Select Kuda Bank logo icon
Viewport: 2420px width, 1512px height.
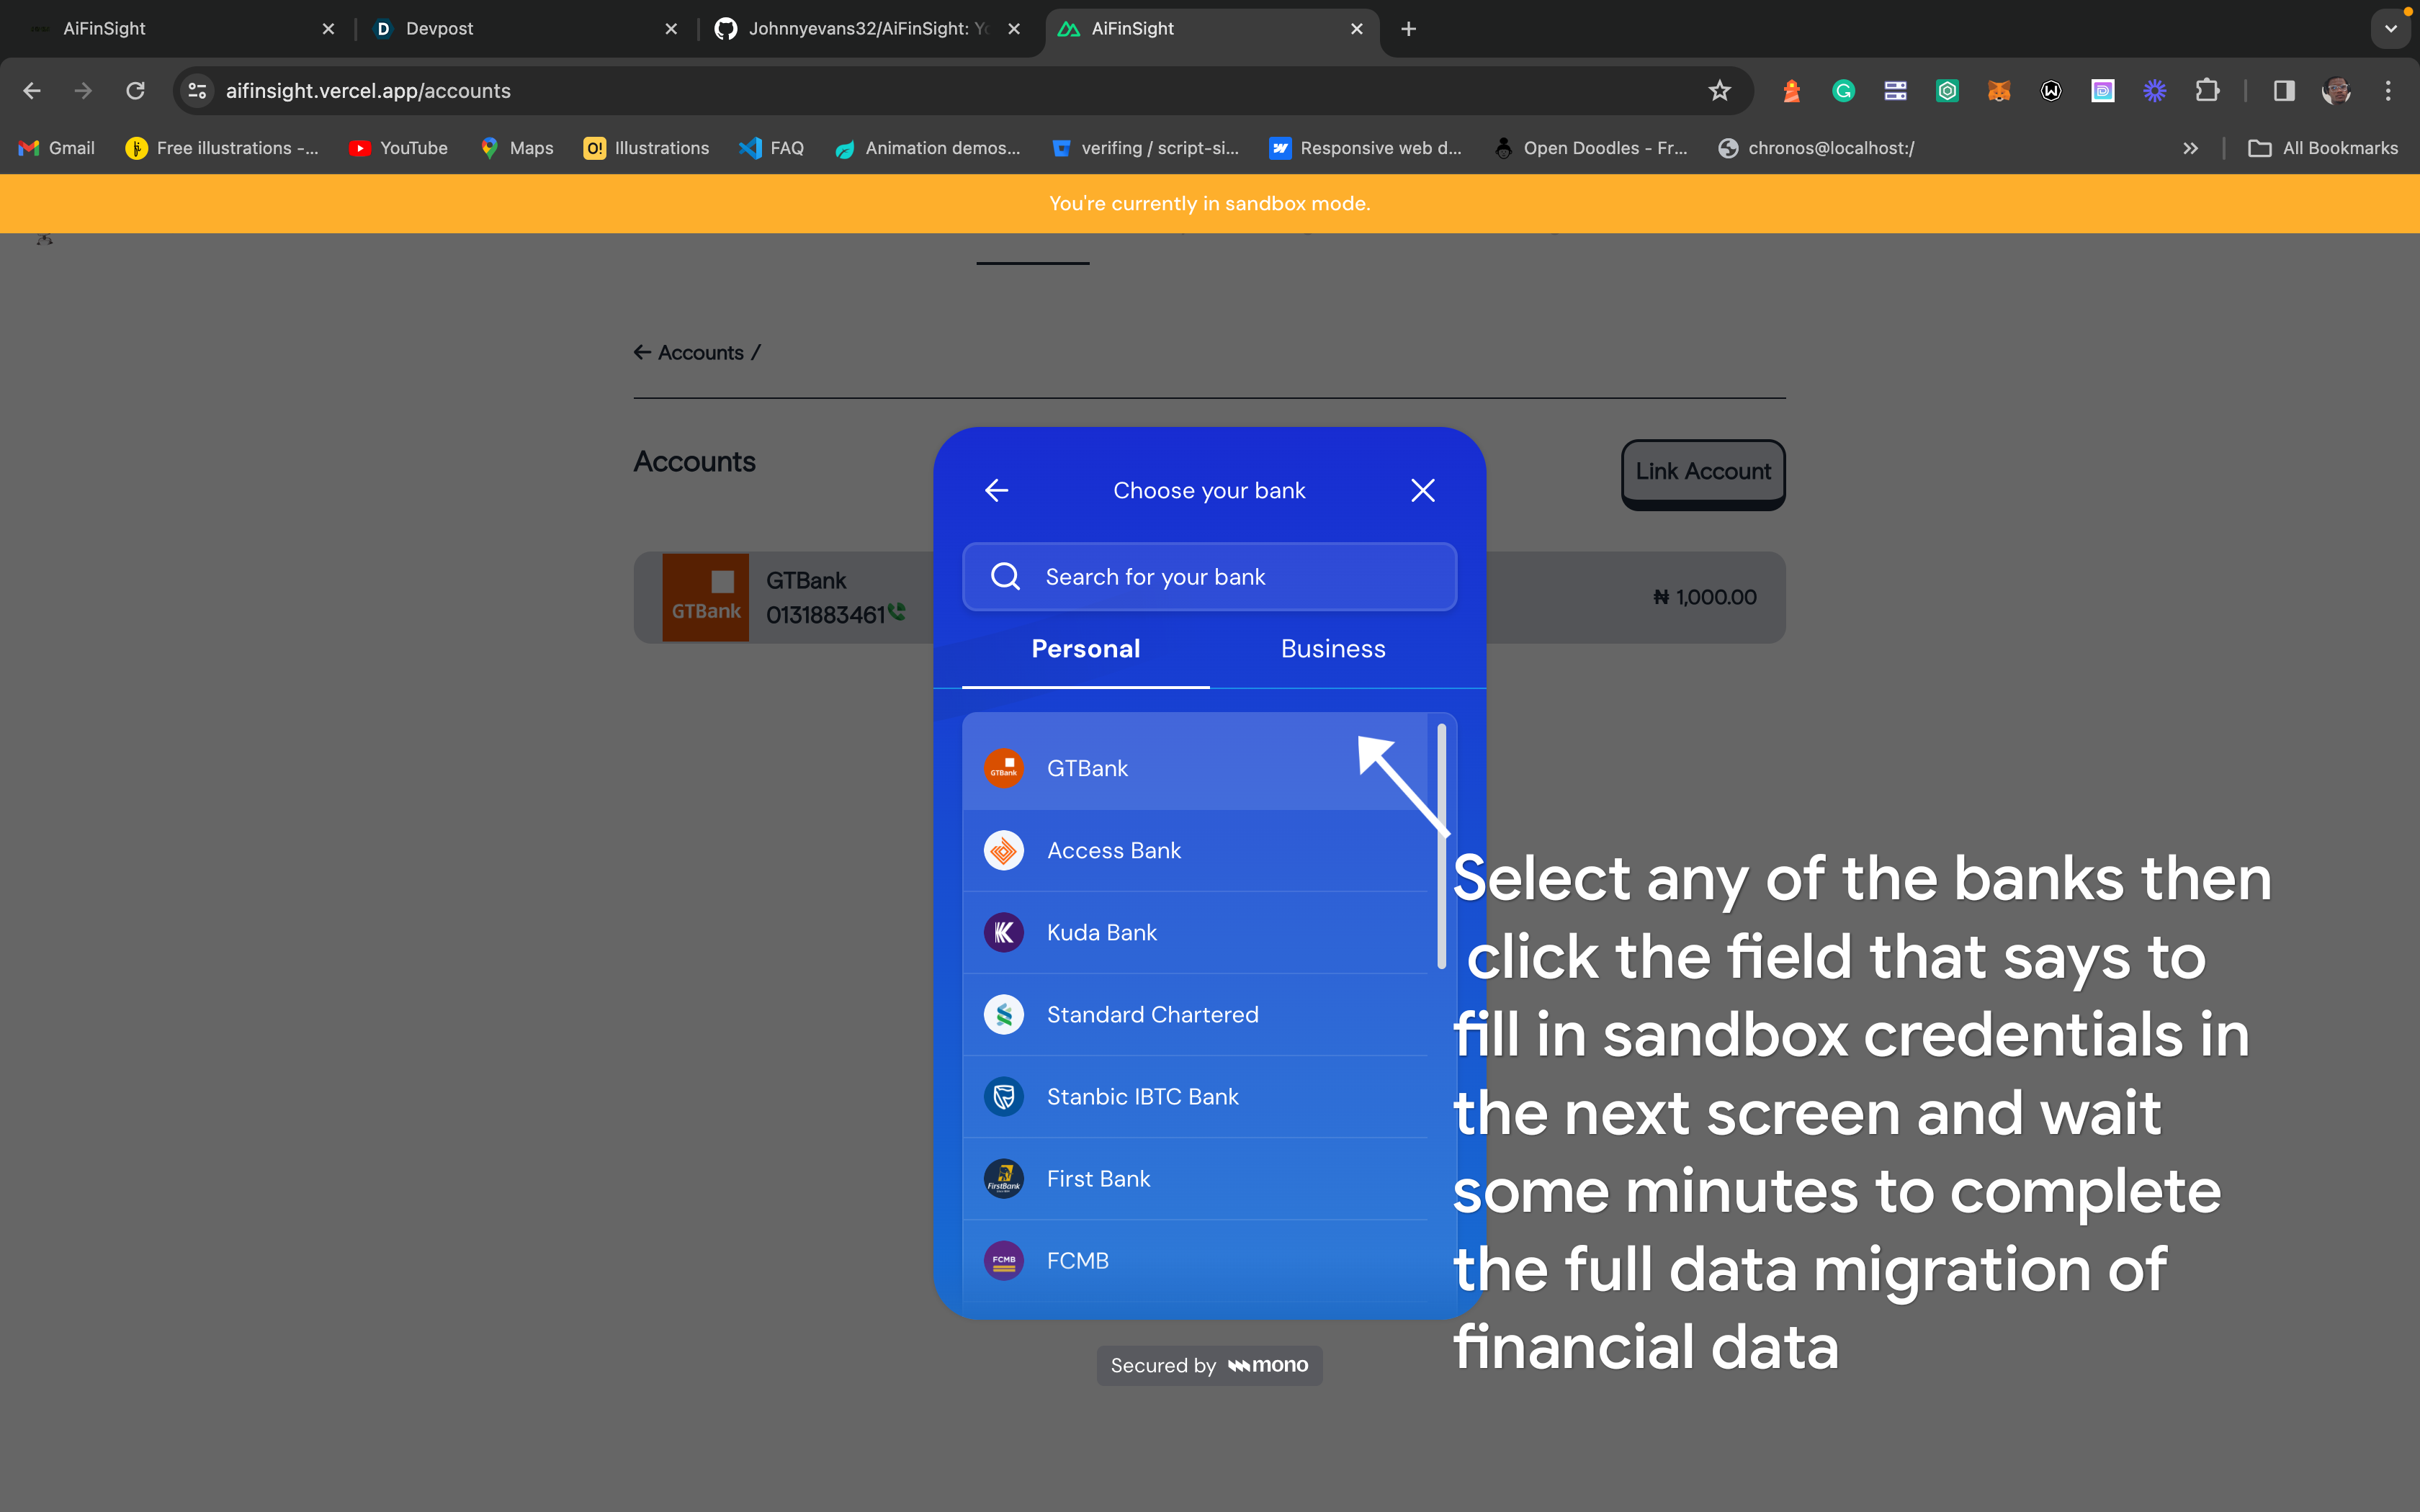1004,932
